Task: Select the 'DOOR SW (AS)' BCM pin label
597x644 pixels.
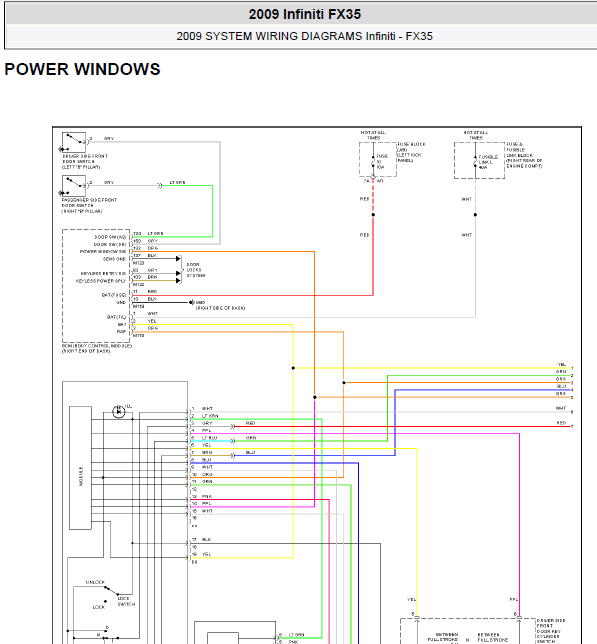Action: click(110, 237)
